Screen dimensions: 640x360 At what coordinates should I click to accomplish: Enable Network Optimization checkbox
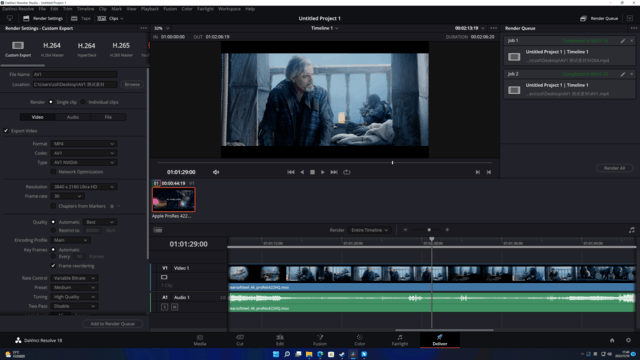tap(53, 172)
